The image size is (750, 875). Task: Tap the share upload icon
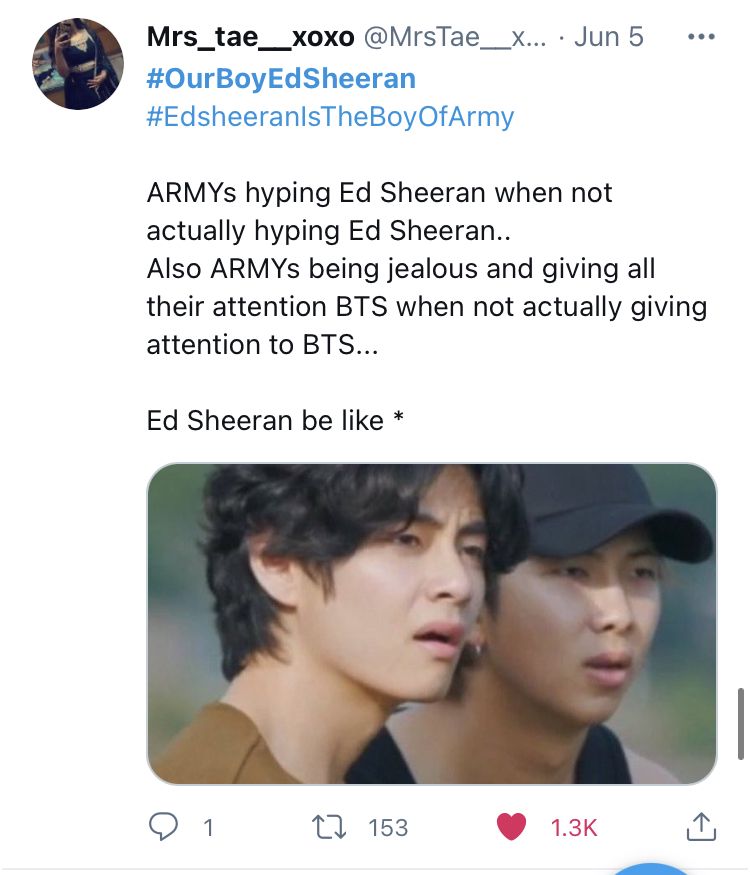tap(701, 826)
